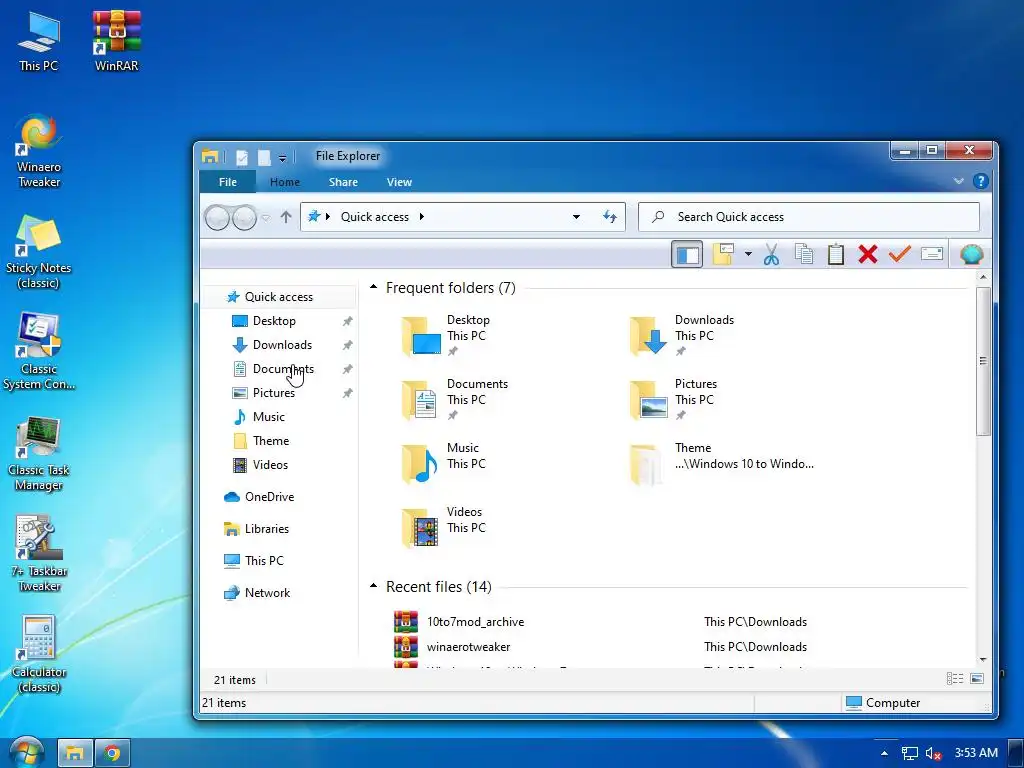
Task: Select Music in navigation pane
Action: (x=268, y=417)
